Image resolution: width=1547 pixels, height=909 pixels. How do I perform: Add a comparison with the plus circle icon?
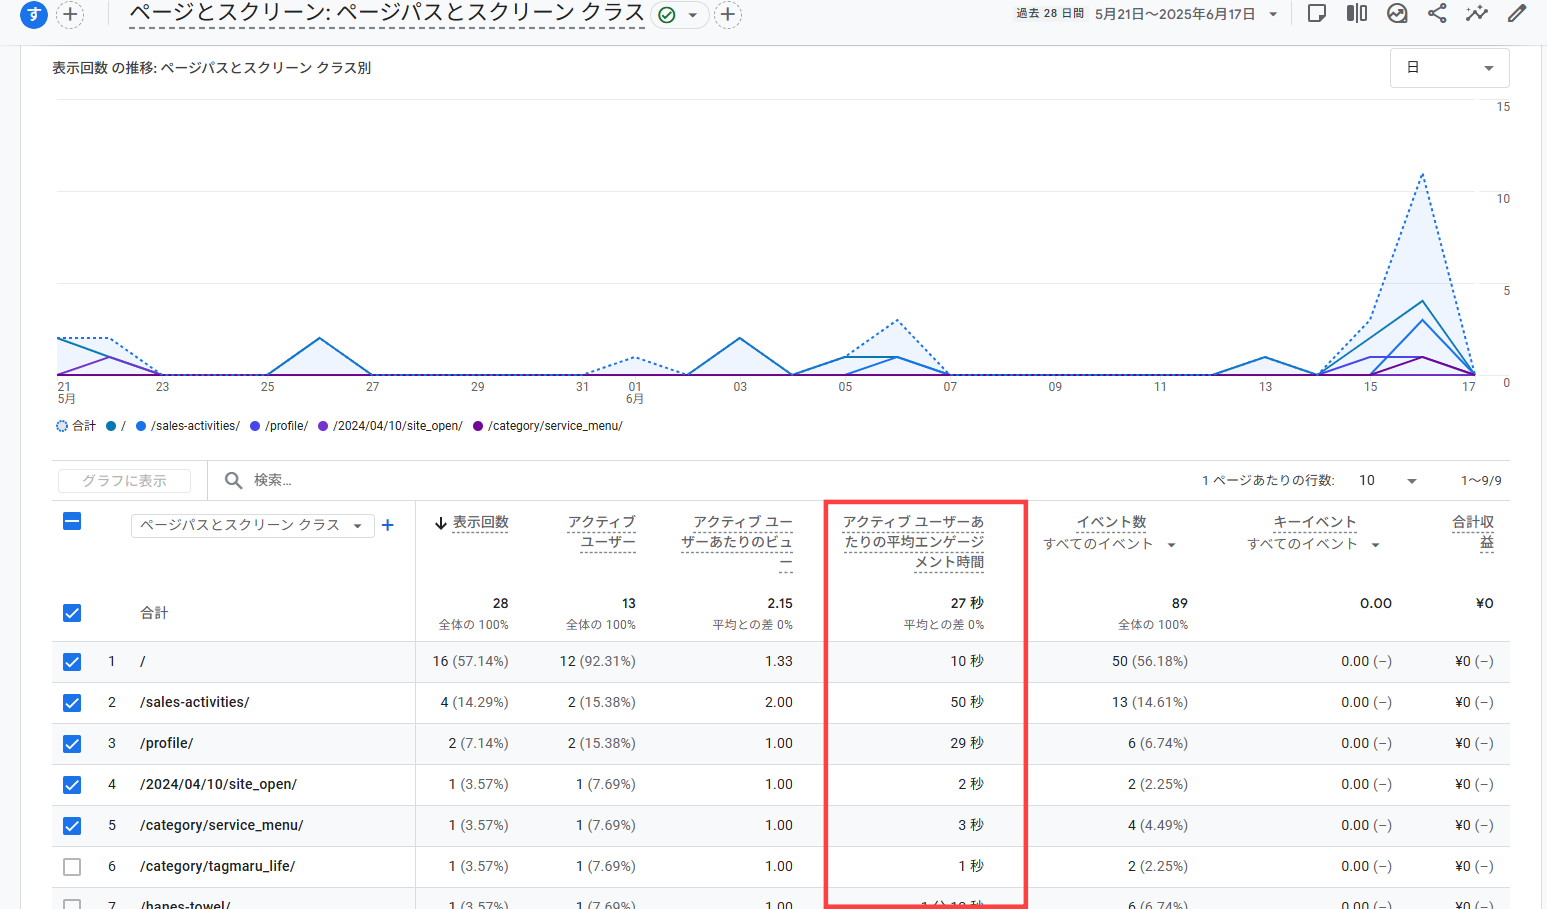[70, 14]
